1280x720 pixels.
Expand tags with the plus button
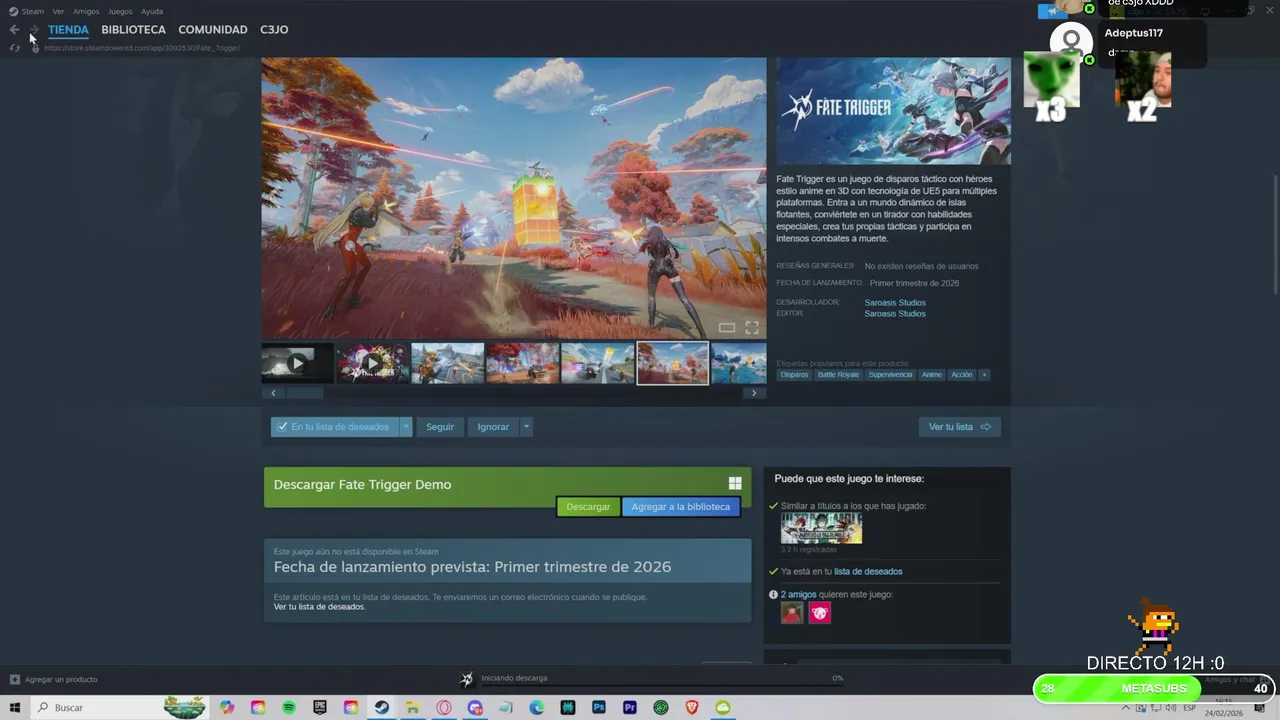(x=984, y=375)
